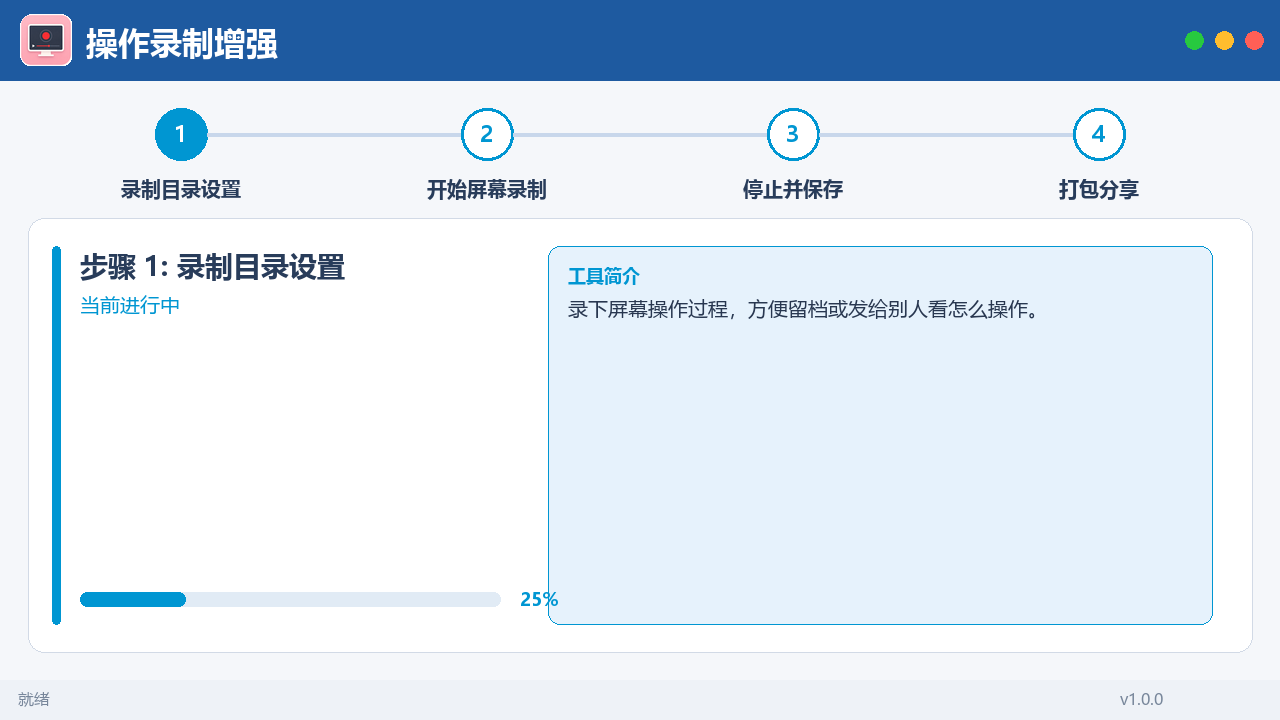Viewport: 1280px width, 720px height.
Task: Click the 当前进行中 status text
Action: tap(130, 306)
